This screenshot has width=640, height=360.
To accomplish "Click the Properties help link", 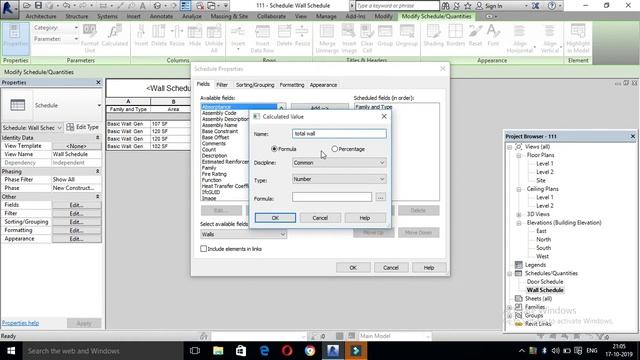I will click(x=20, y=323).
